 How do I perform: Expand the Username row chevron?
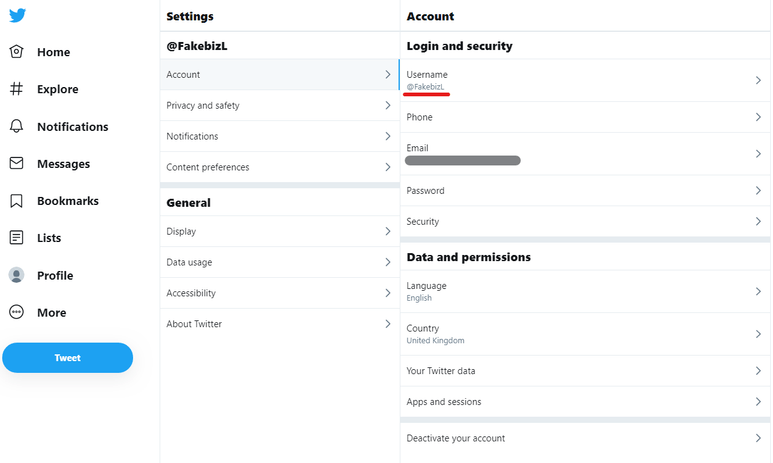[x=758, y=80]
